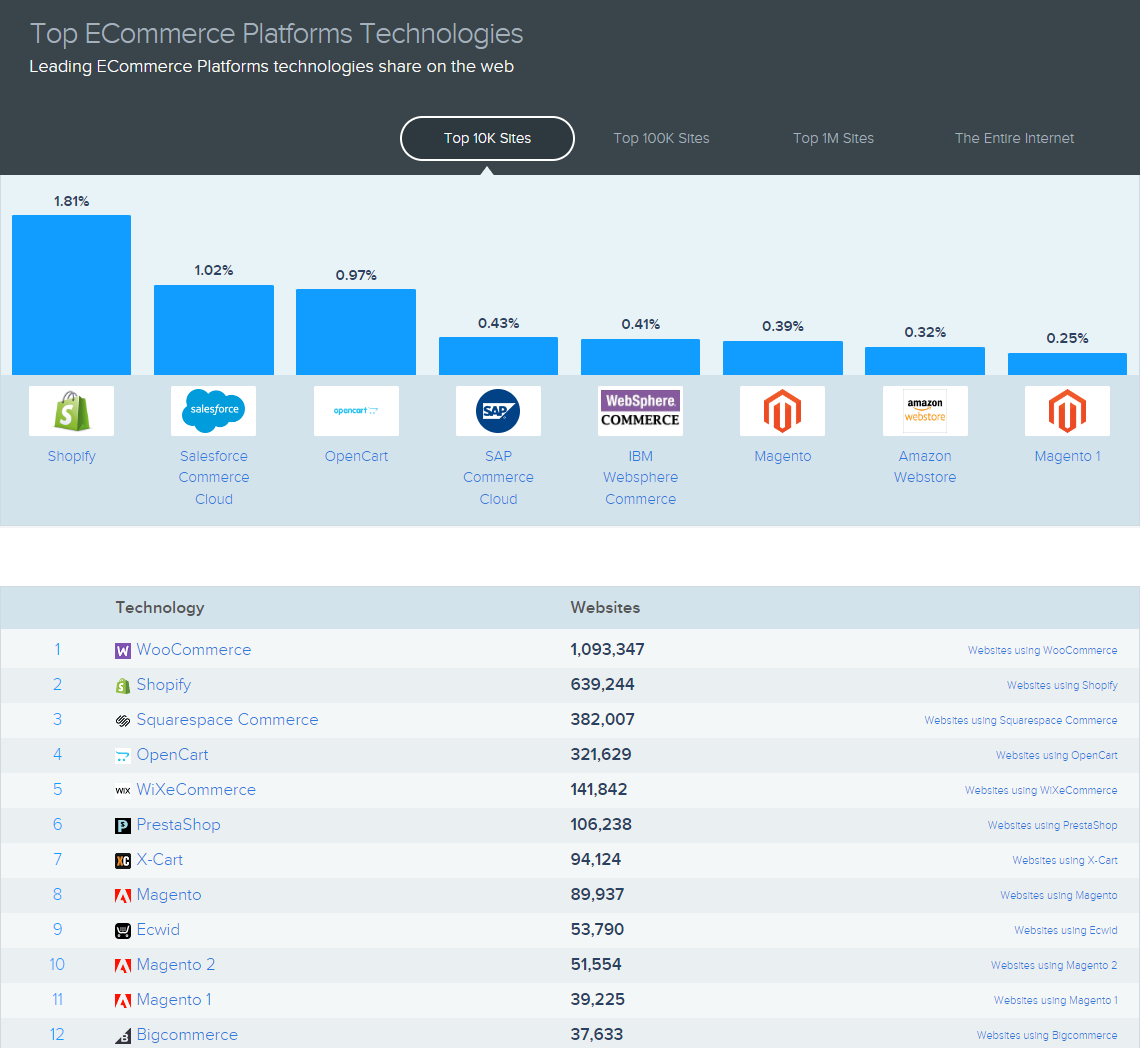Image resolution: width=1140 pixels, height=1048 pixels.
Task: Click the SAP Commerce Cloud logo
Action: click(x=498, y=411)
